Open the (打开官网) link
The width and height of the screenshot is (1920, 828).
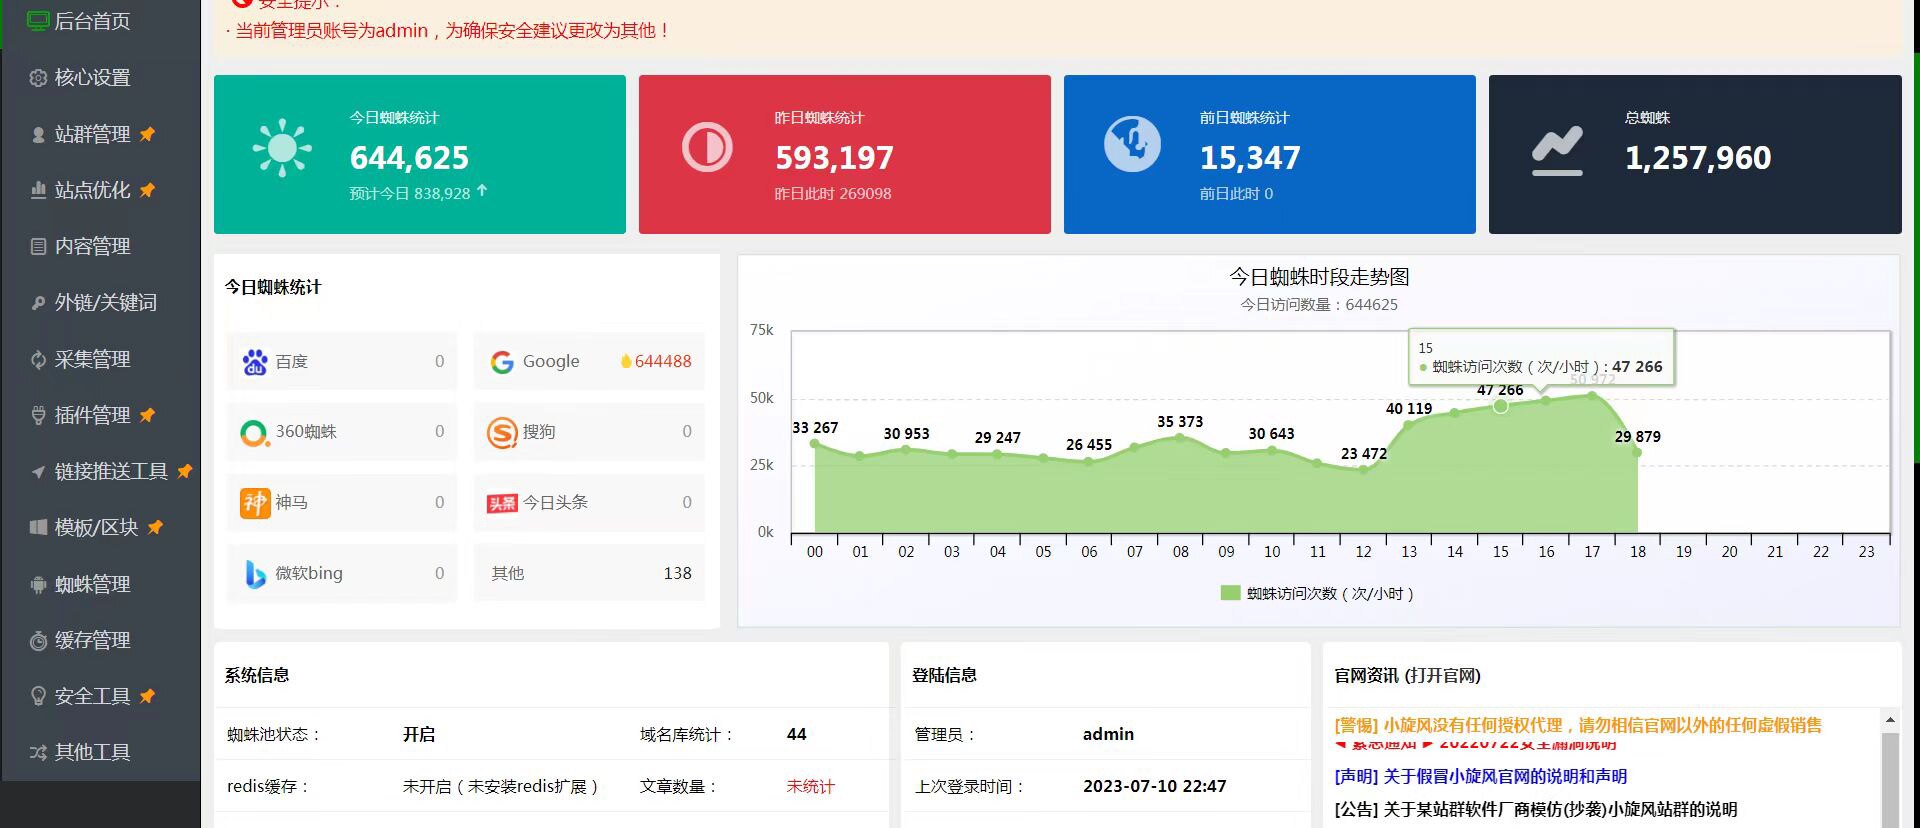pos(1443,676)
